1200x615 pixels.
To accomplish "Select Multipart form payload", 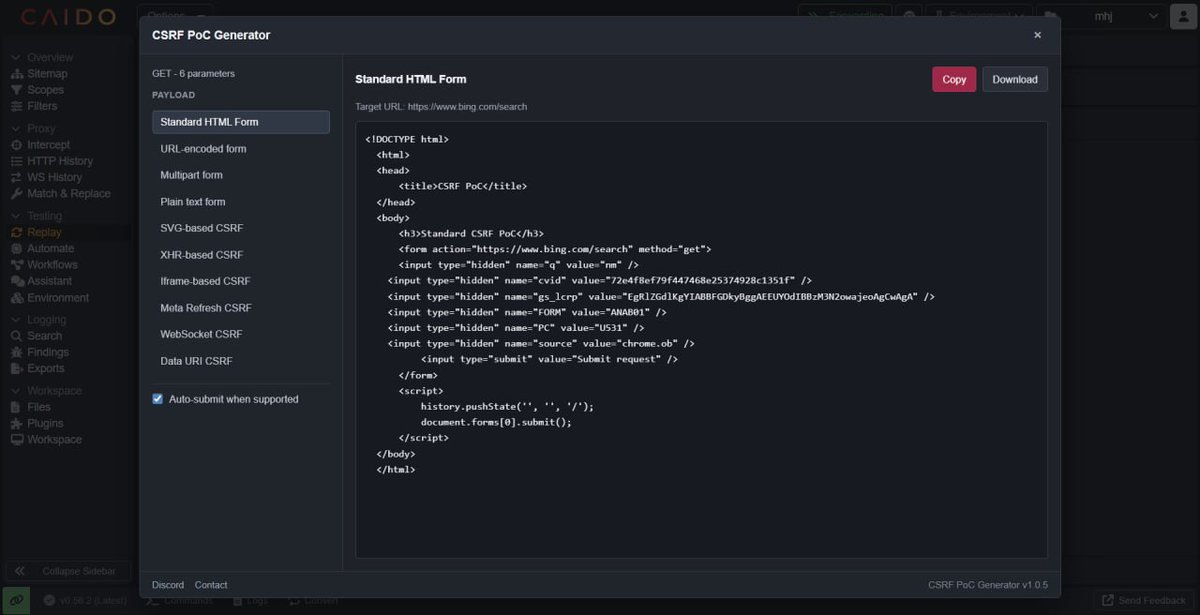I will [x=241, y=175].
